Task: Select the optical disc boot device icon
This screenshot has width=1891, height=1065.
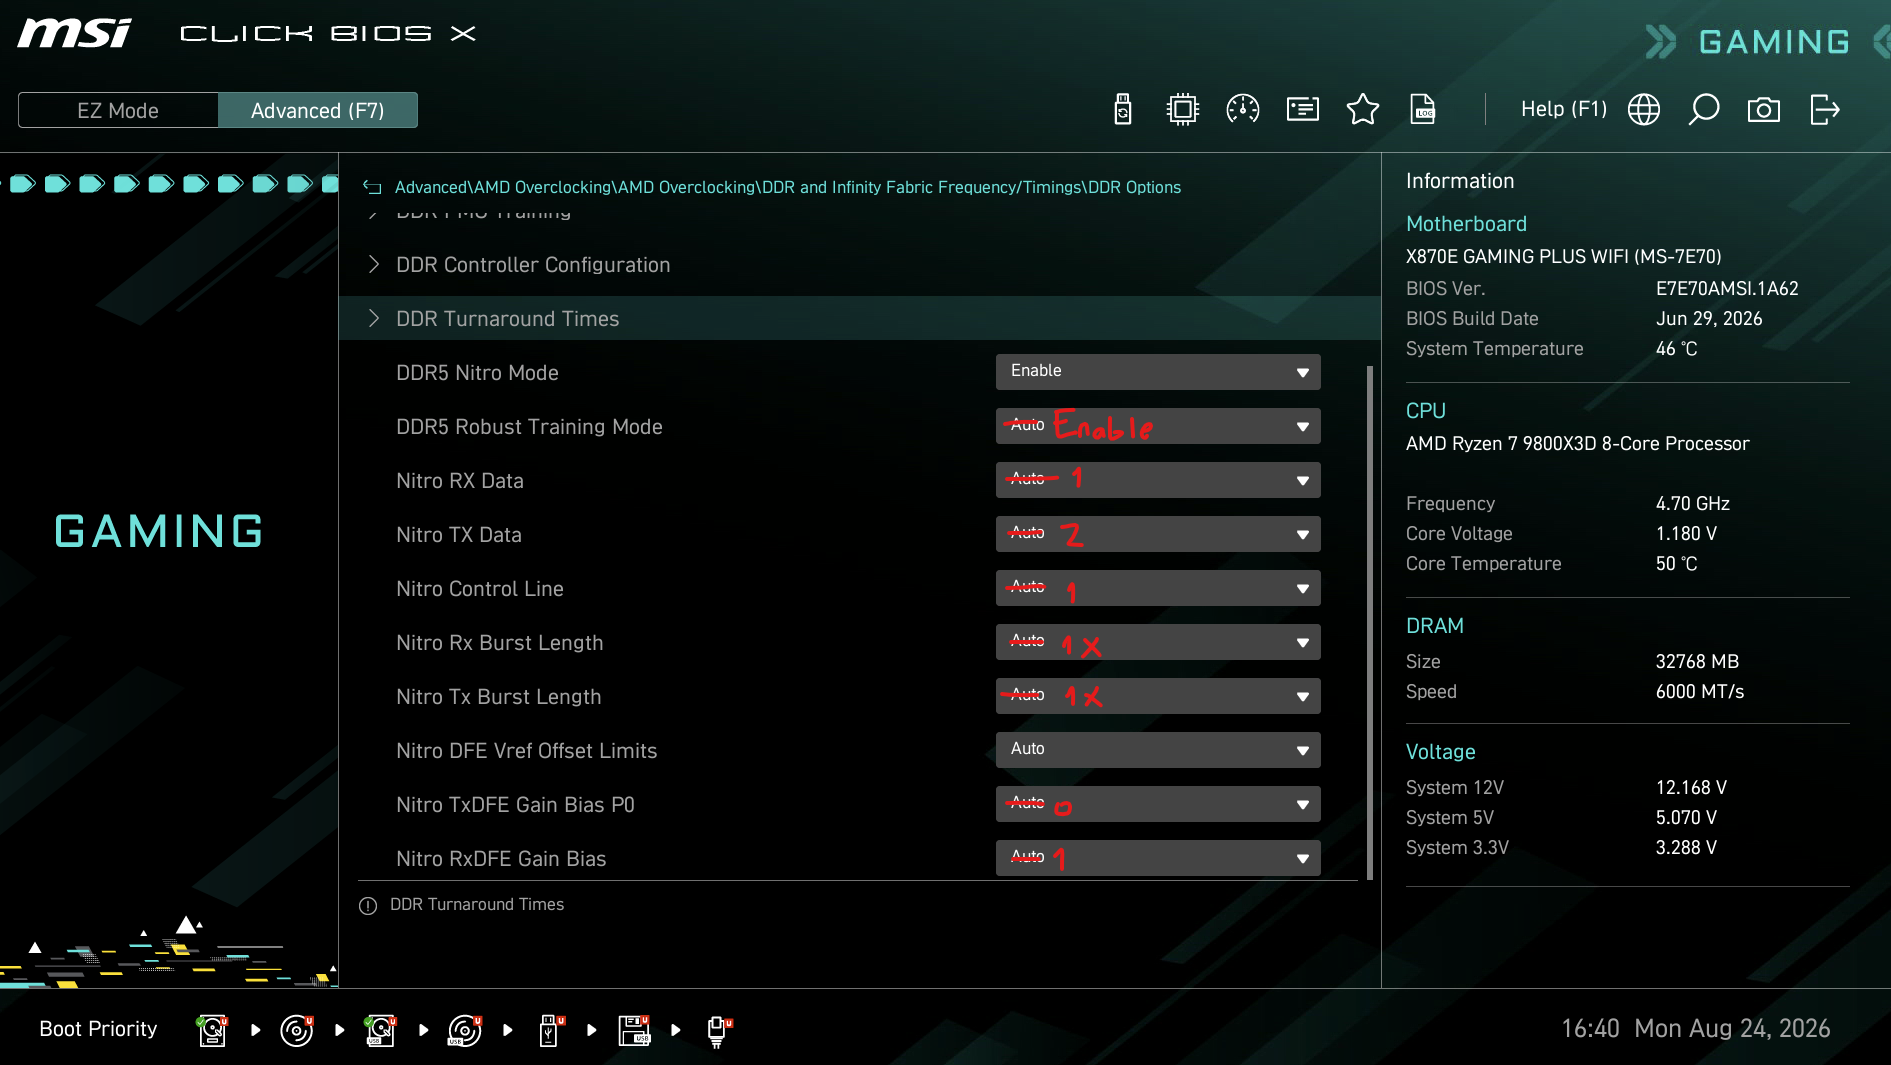Action: (x=297, y=1030)
